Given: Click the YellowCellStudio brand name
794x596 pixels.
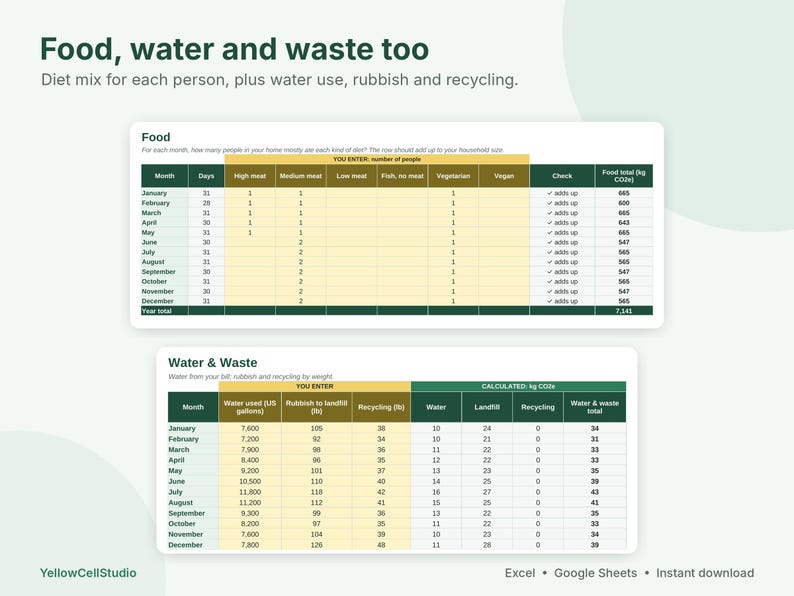Looking at the screenshot, I should coord(88,573).
